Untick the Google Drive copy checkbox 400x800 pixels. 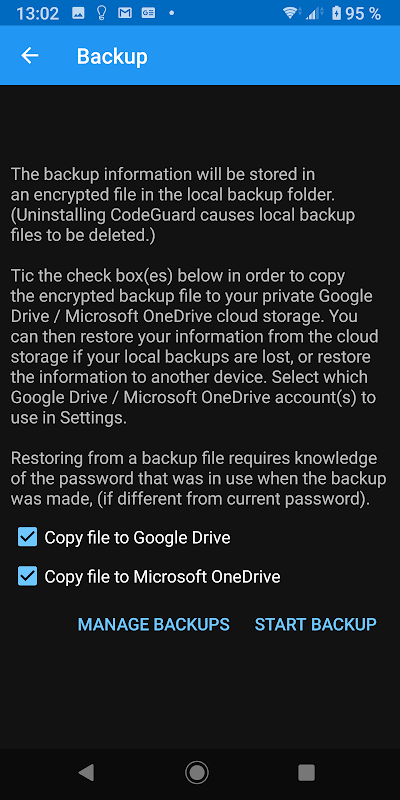(28, 537)
